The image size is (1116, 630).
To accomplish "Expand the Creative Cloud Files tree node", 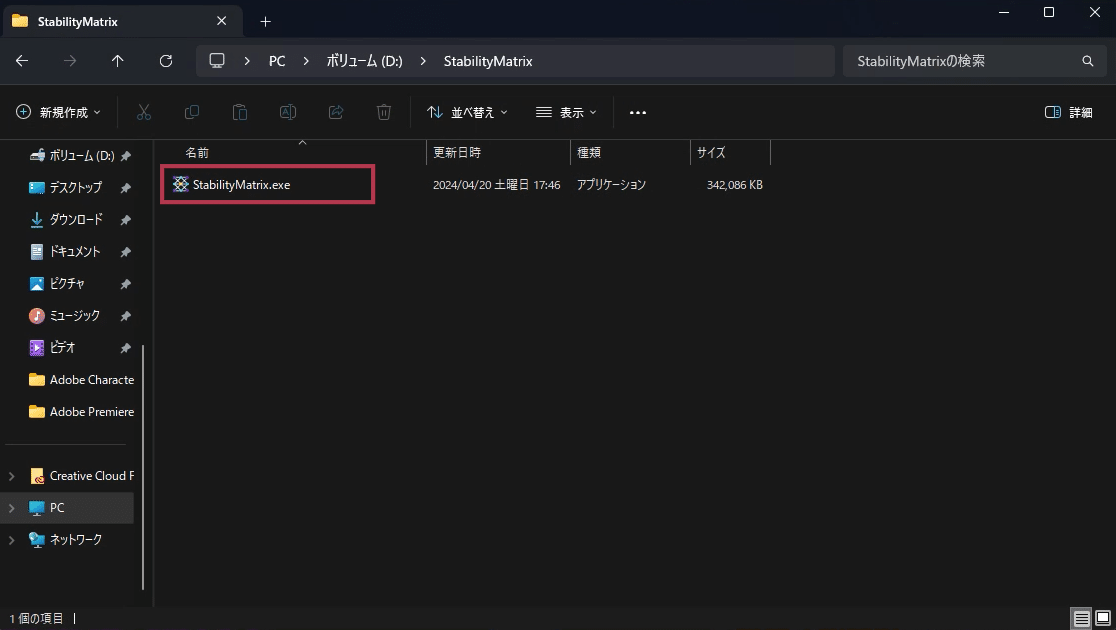I will click(x=11, y=476).
